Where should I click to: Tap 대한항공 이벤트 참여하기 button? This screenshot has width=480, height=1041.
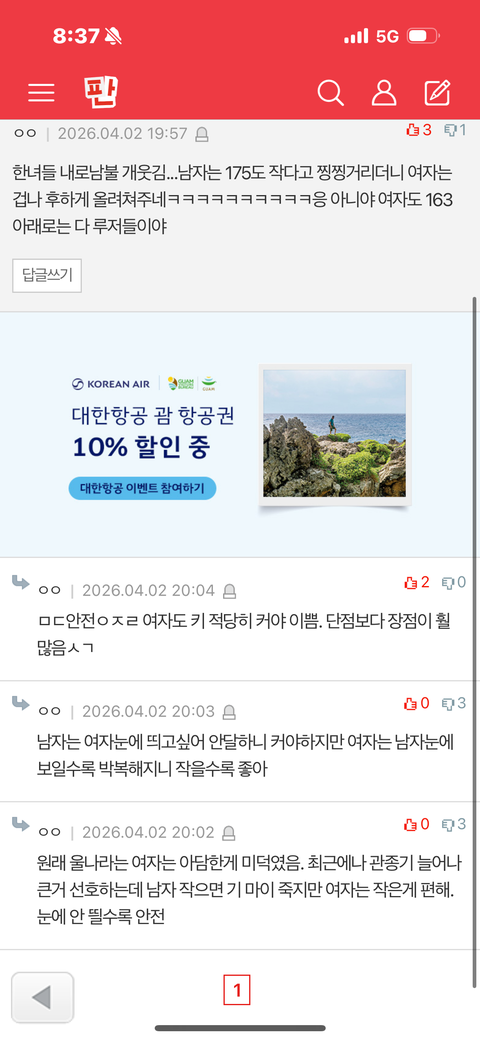point(142,489)
